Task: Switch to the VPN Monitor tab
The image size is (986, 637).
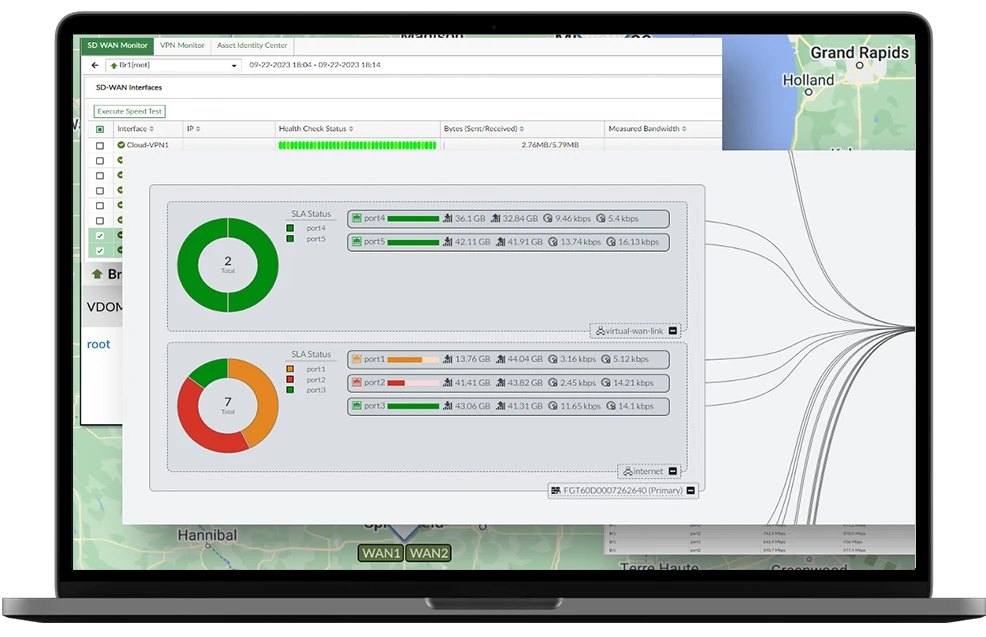Action: (182, 45)
